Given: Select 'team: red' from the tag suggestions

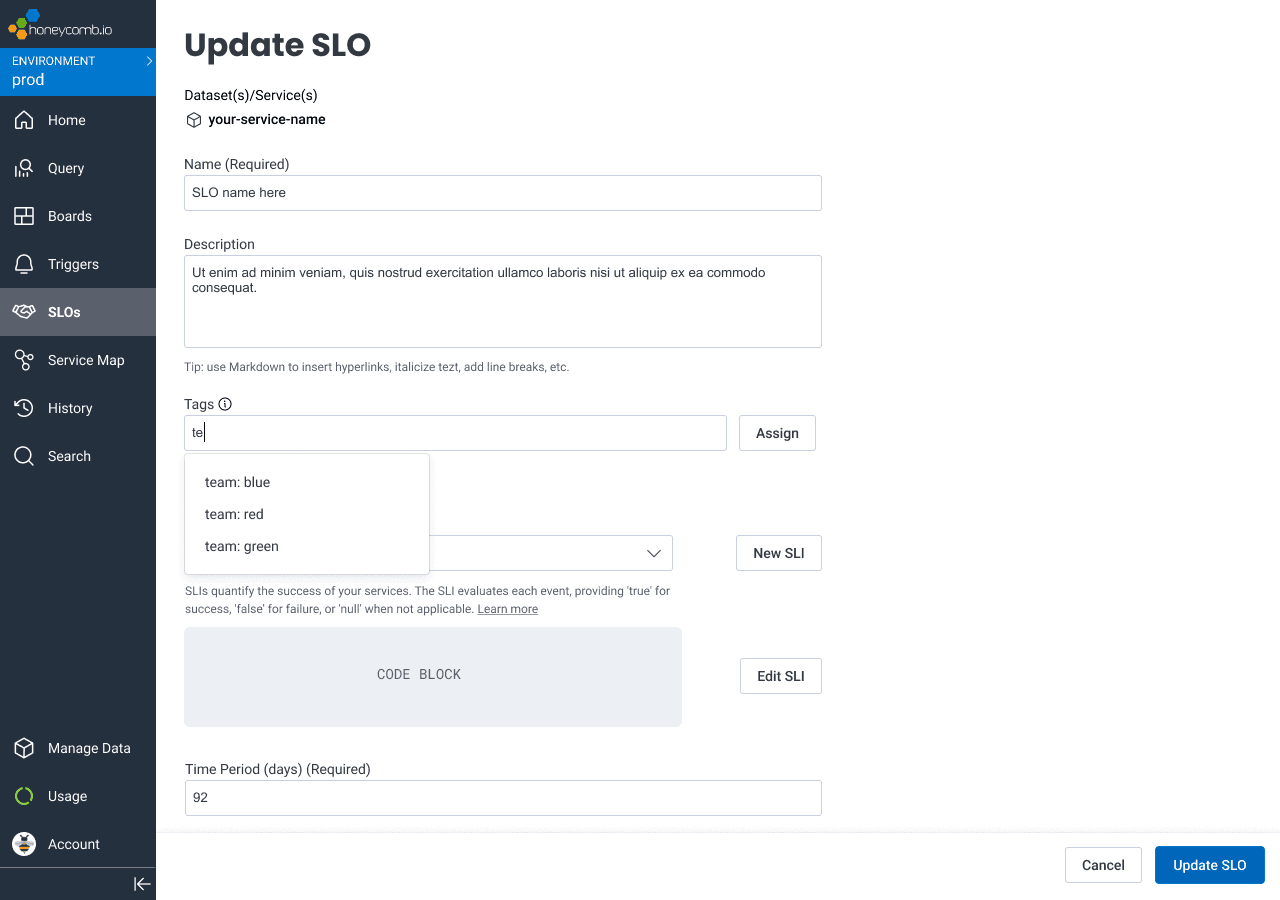Looking at the screenshot, I should pos(234,514).
